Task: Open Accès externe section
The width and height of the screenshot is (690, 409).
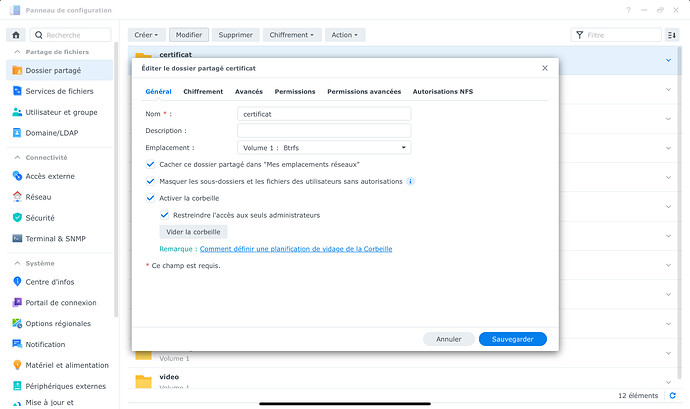Action: click(49, 176)
